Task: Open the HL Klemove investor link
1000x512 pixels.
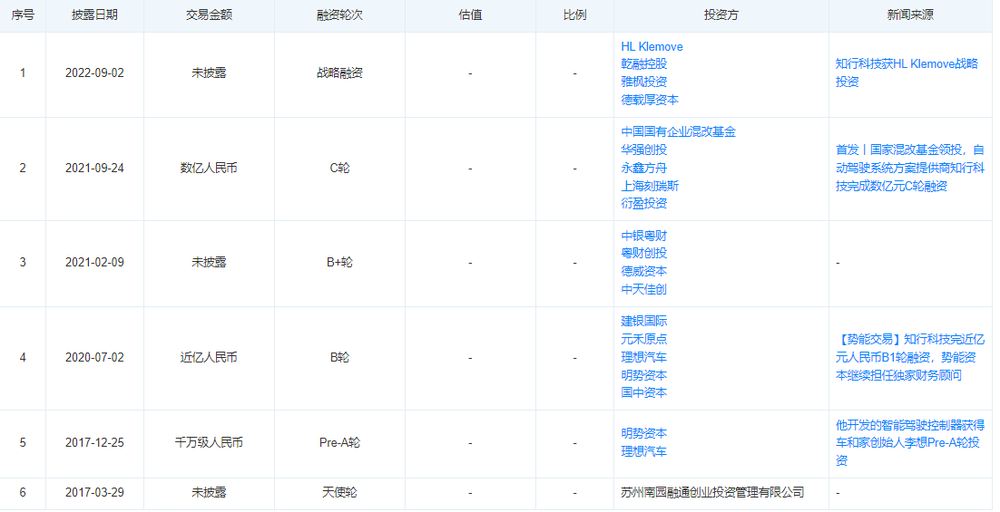Action: (x=652, y=47)
